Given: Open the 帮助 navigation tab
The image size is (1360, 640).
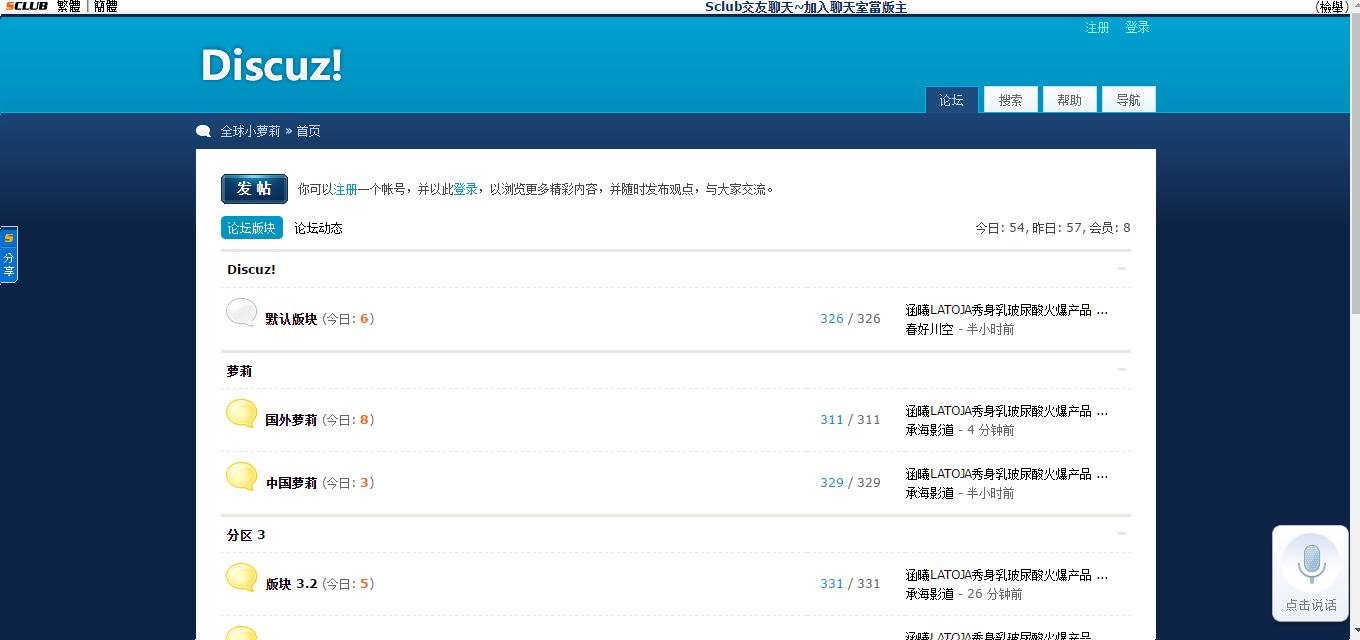Looking at the screenshot, I should [x=1069, y=100].
